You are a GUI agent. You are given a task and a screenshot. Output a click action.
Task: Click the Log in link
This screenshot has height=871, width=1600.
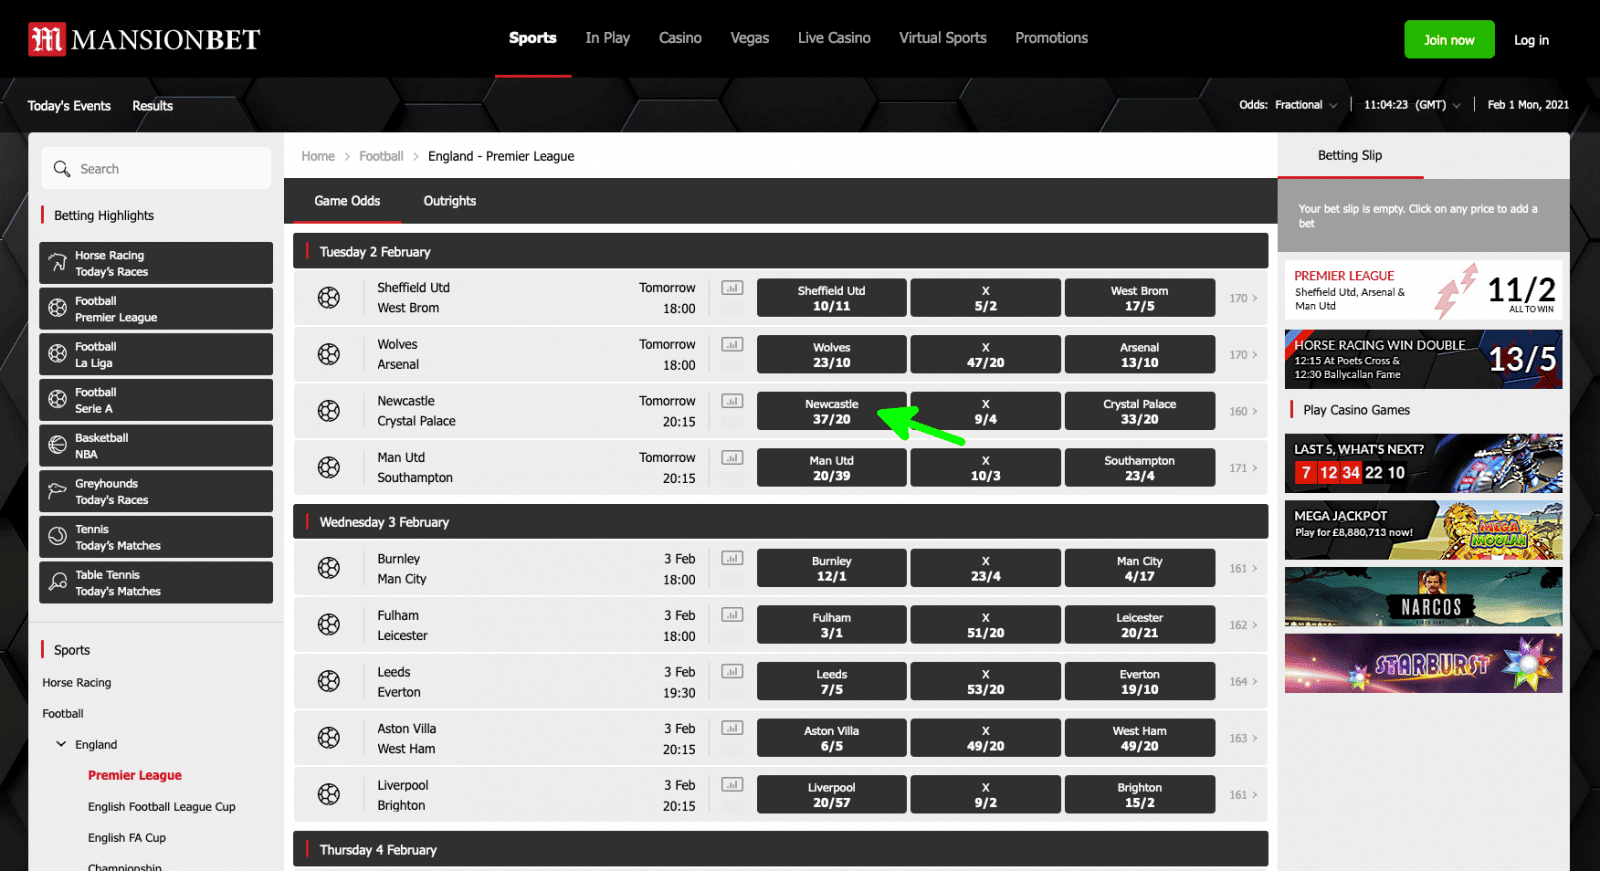pos(1531,40)
